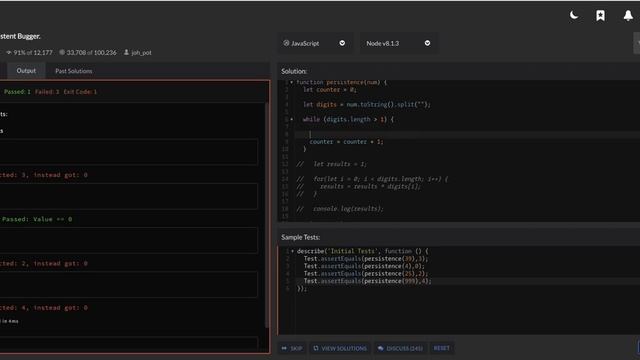Click the View Solutions icon
Viewport: 640px width, 360px height.
tap(316, 348)
